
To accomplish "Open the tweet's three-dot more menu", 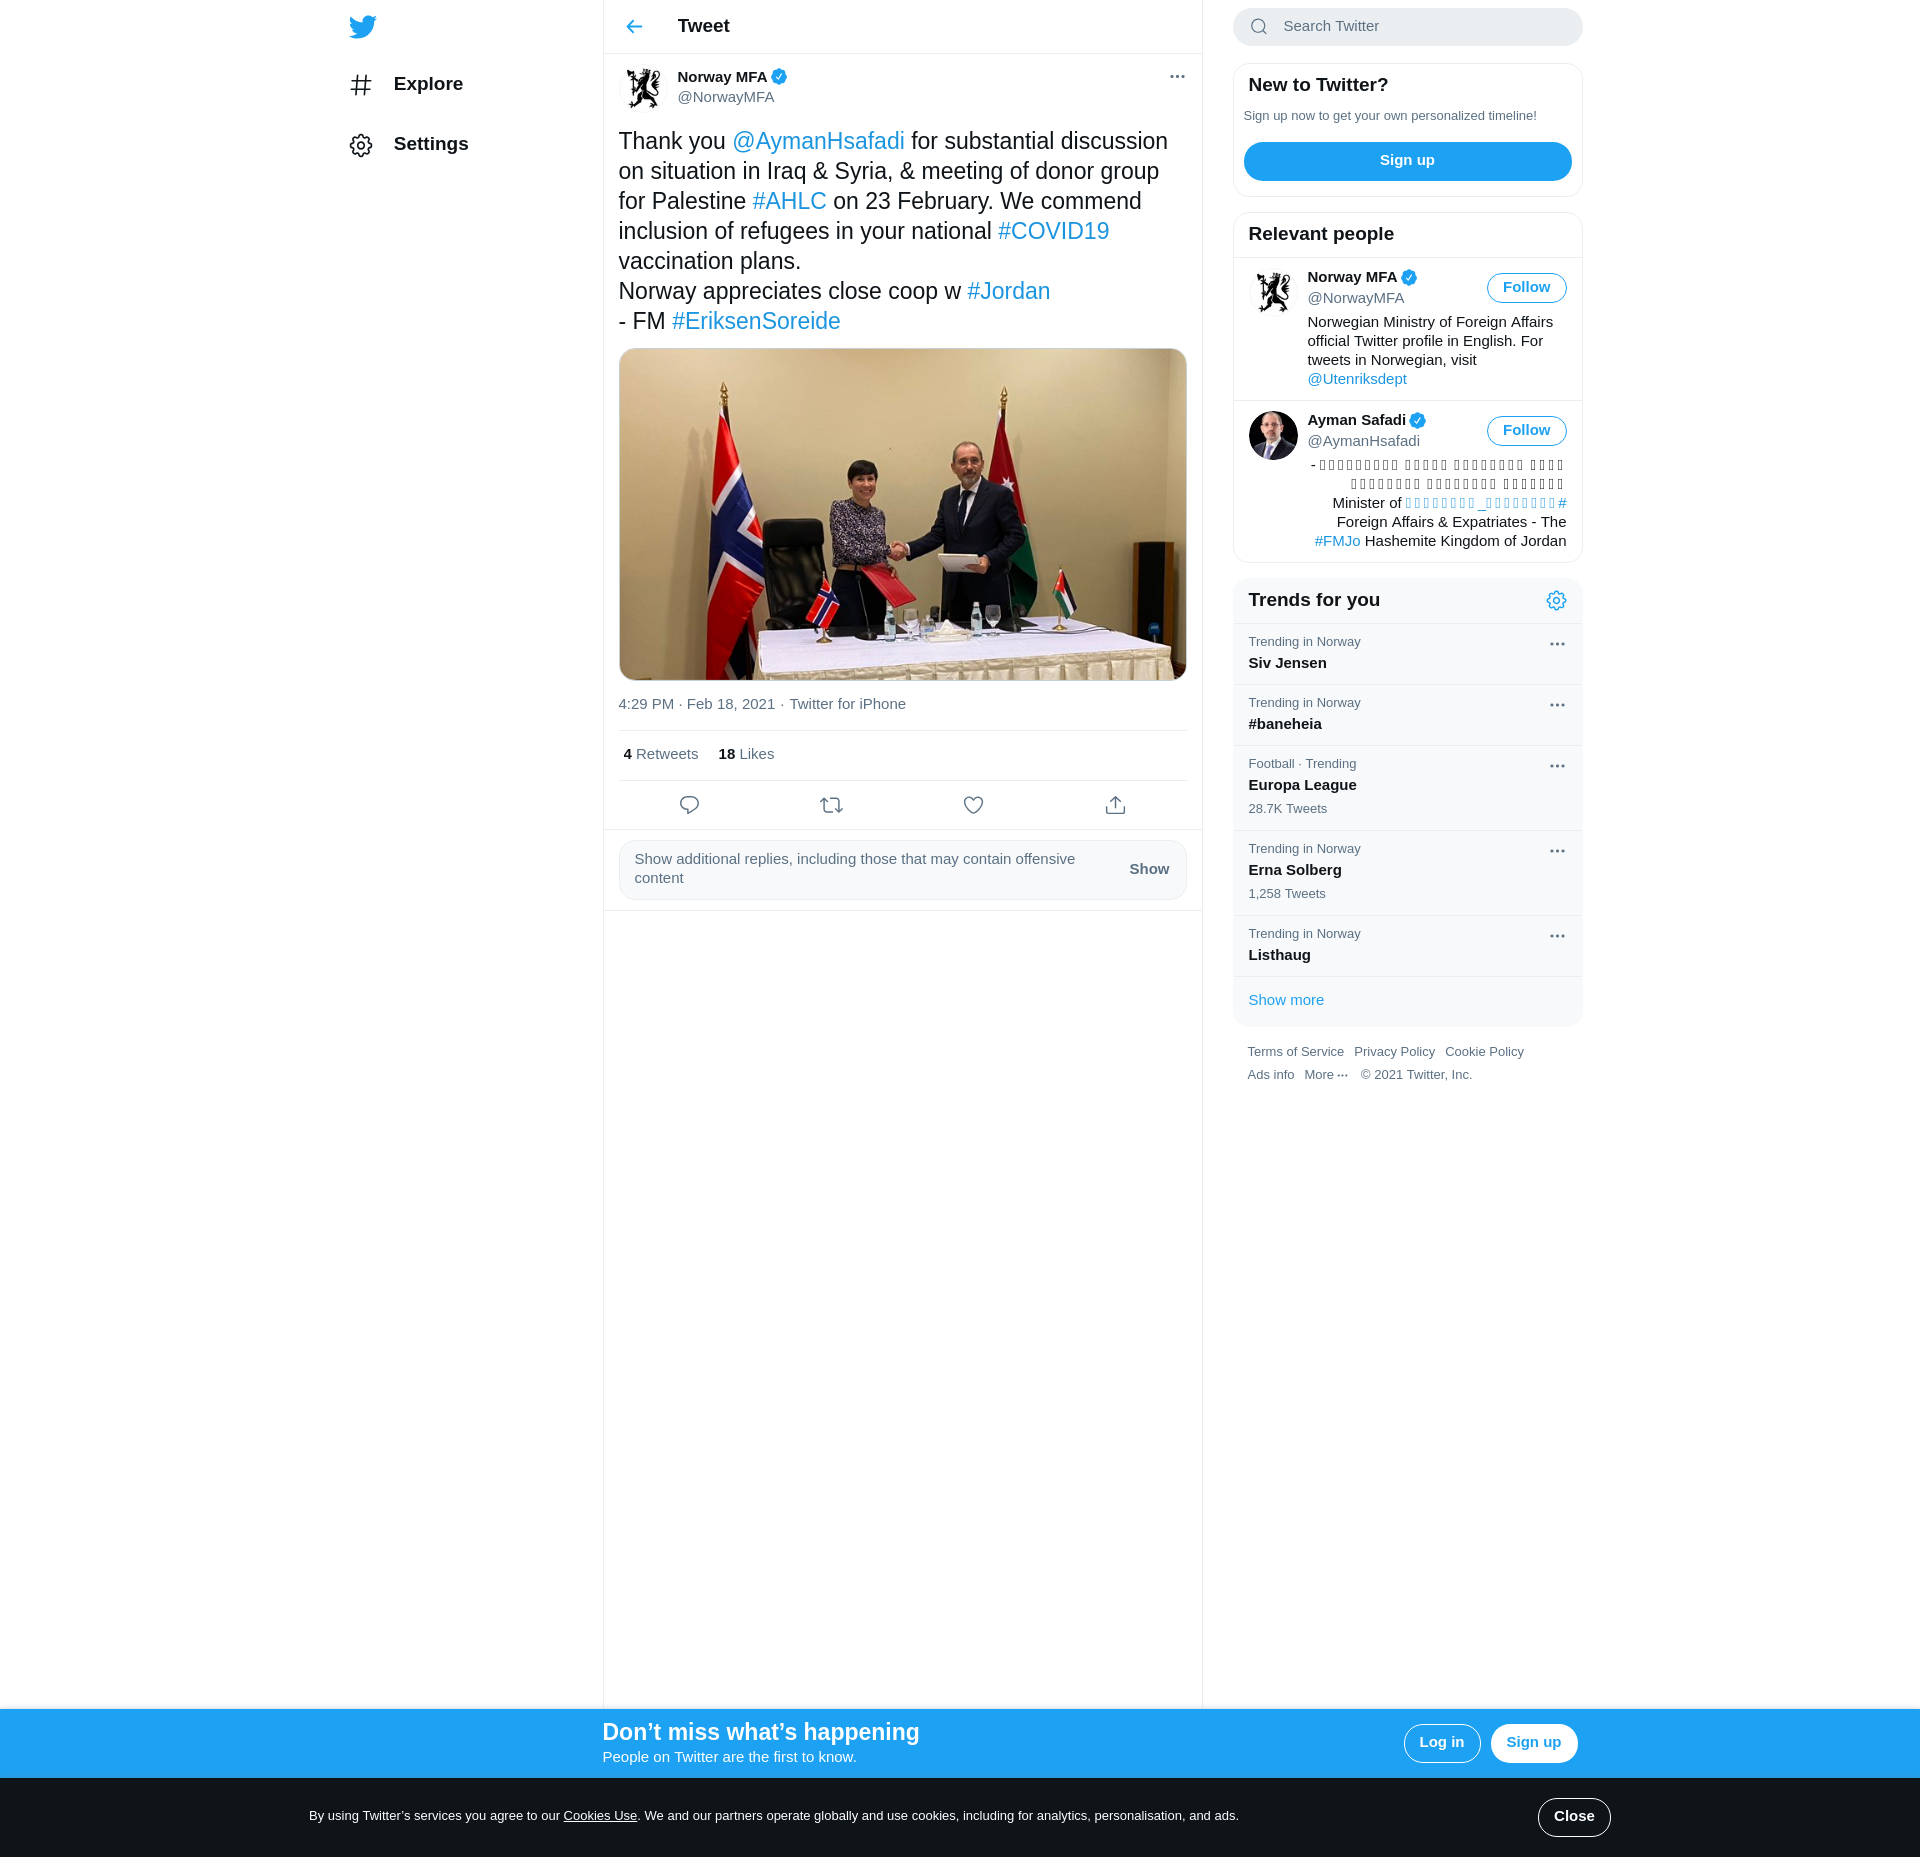I will pyautogui.click(x=1177, y=77).
